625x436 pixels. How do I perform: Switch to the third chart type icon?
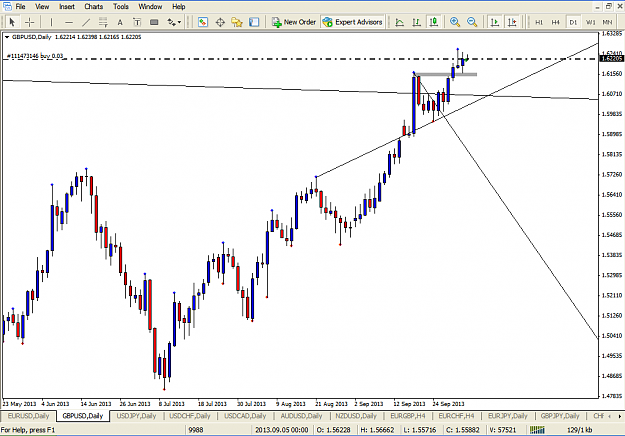pyautogui.click(x=434, y=22)
